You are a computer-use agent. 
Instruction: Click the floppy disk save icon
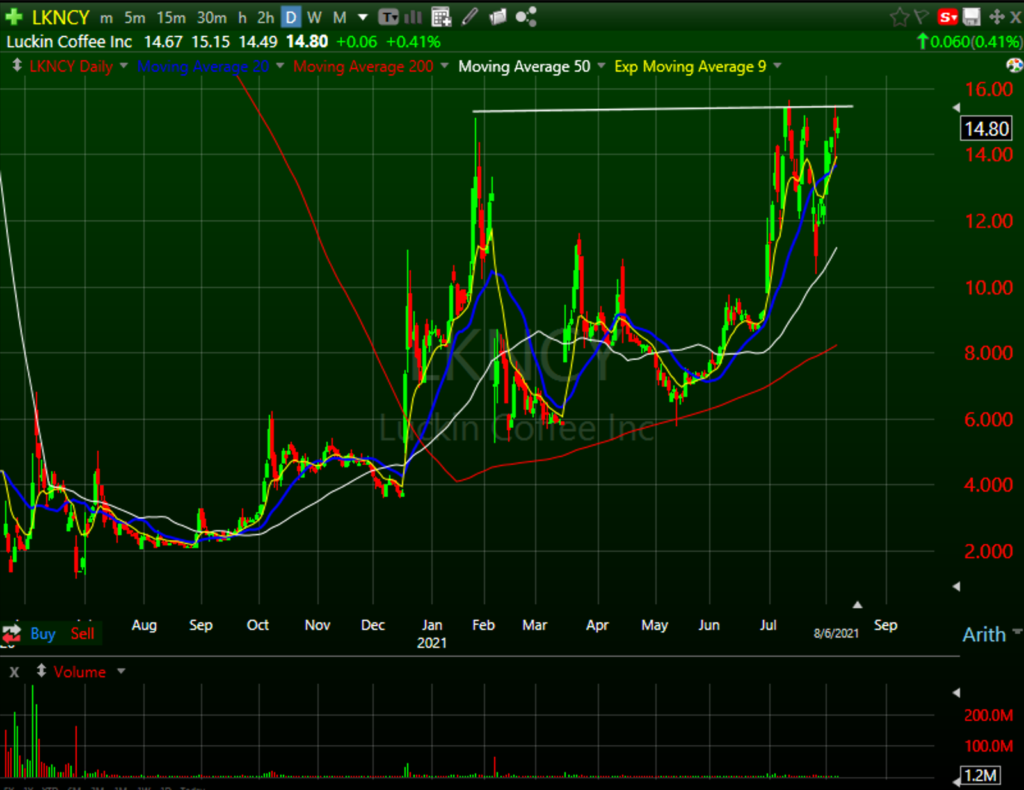[x=972, y=18]
